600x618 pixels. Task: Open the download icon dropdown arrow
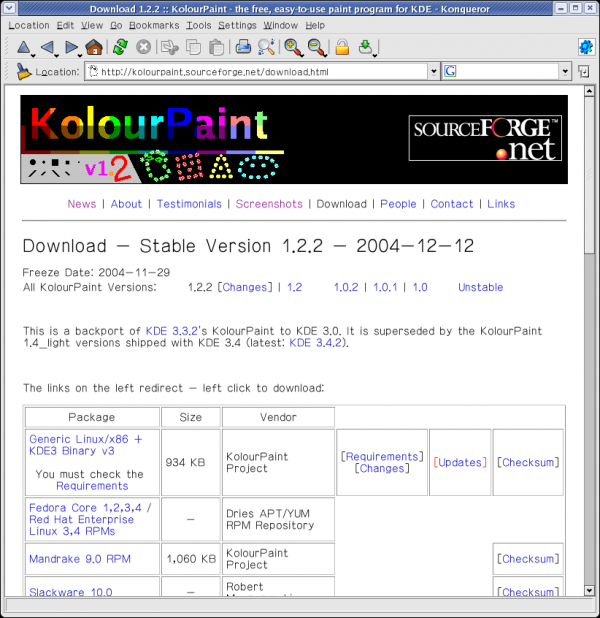coord(375,55)
